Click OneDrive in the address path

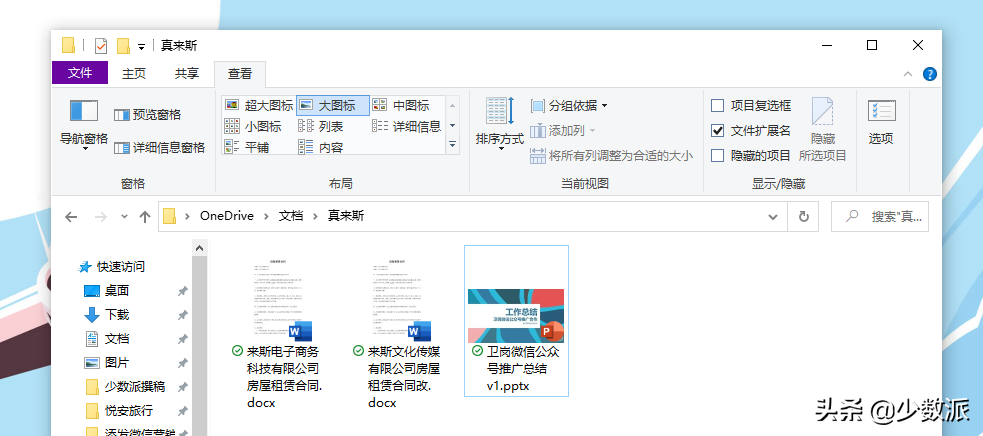tap(227, 216)
